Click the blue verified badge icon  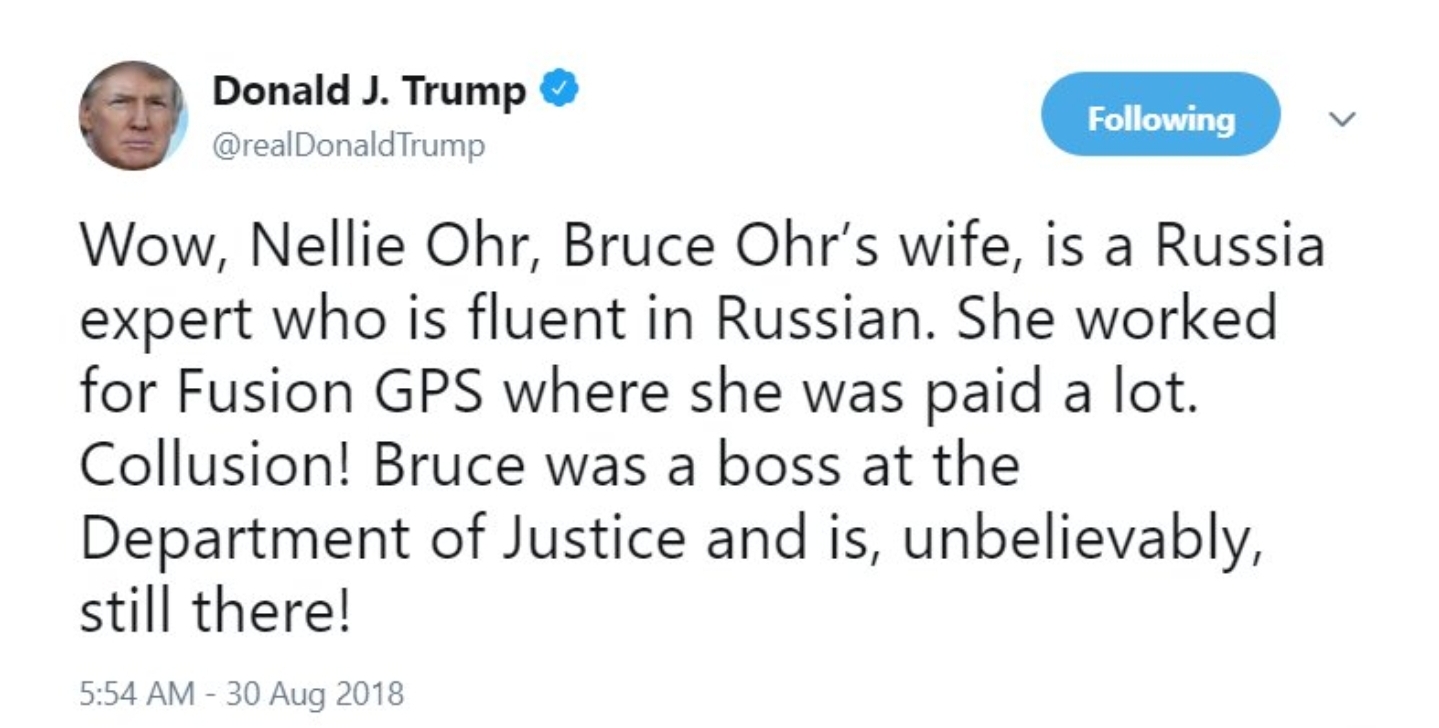[559, 91]
